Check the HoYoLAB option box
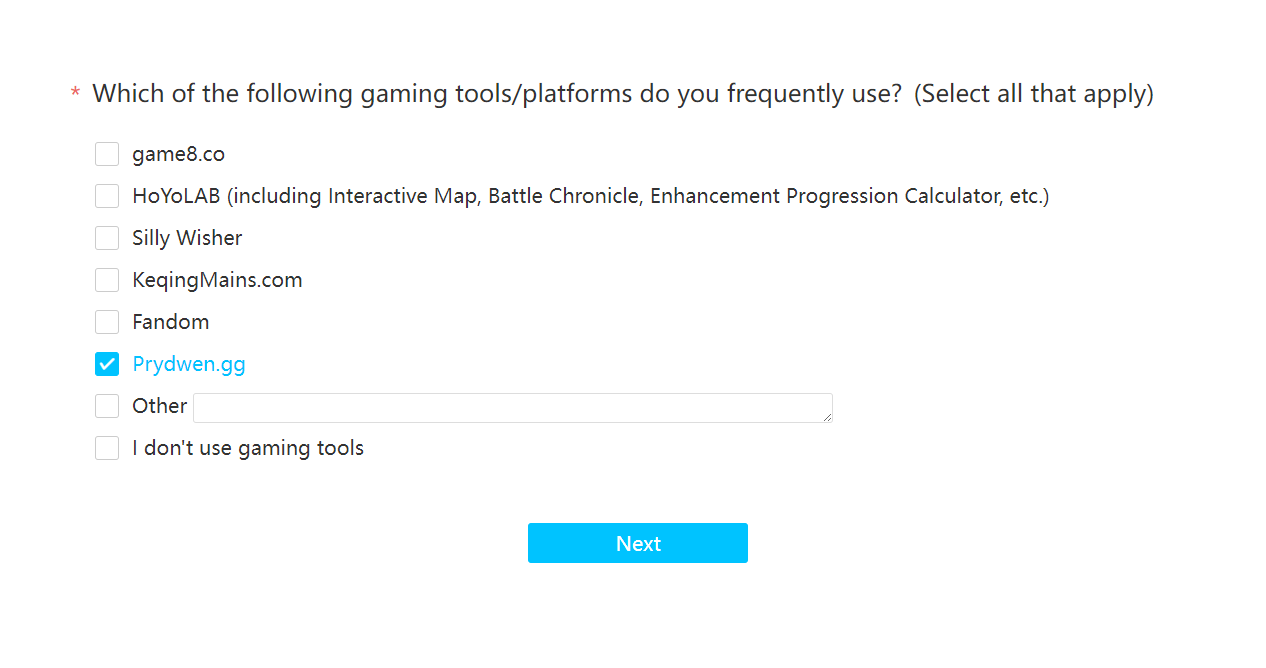 107,196
